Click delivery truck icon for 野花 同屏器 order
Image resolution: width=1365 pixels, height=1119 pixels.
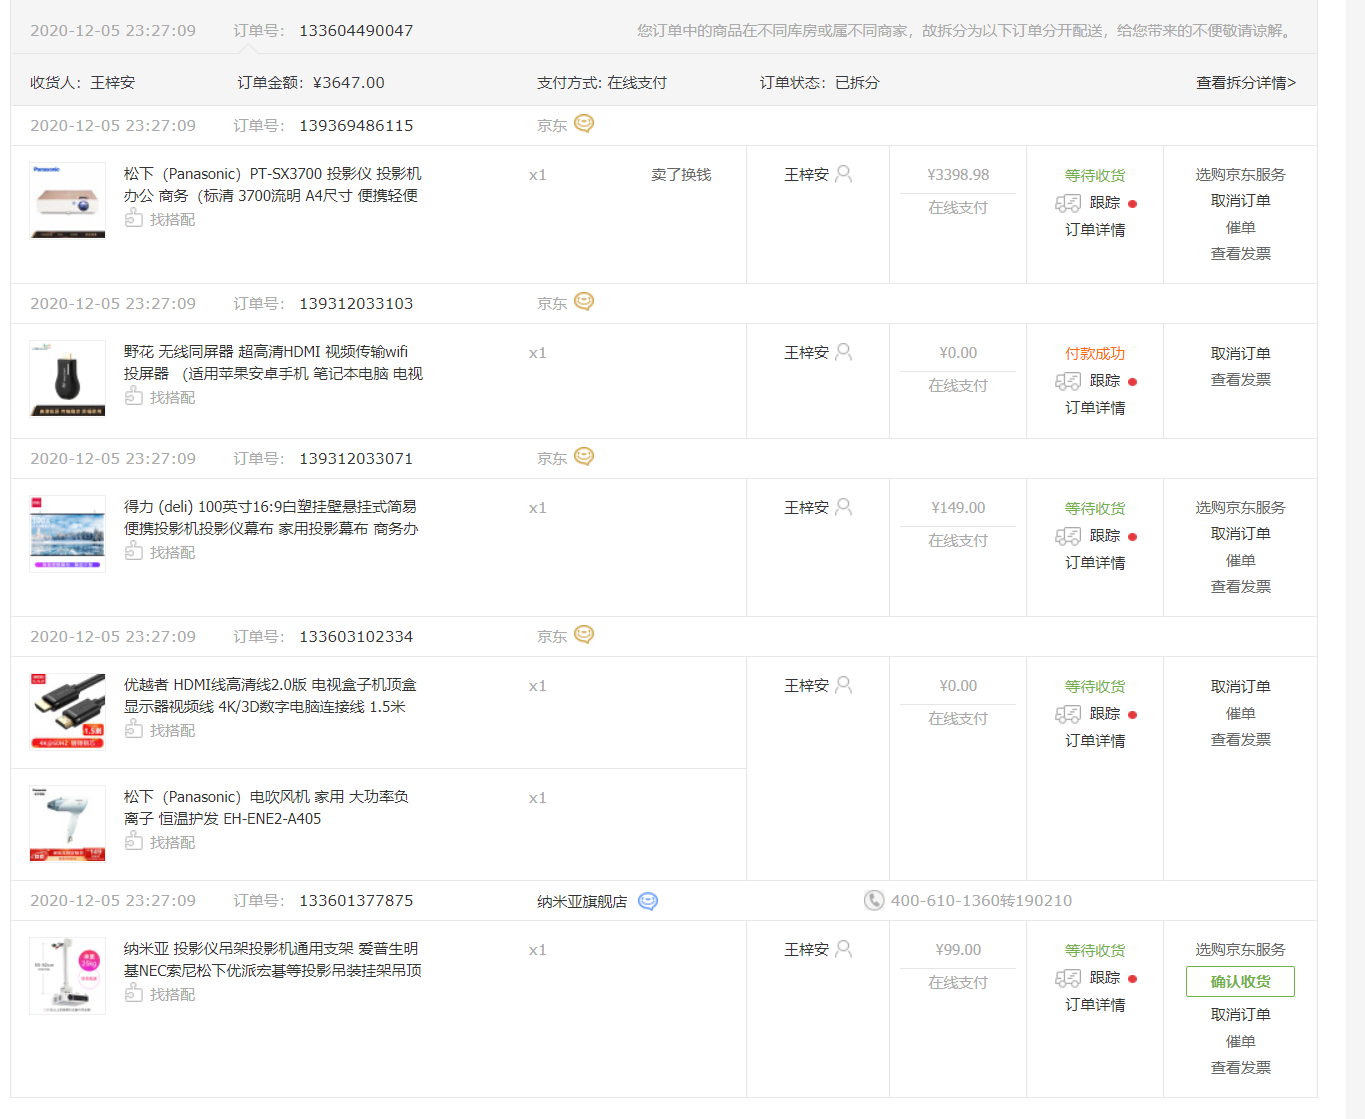(1068, 381)
